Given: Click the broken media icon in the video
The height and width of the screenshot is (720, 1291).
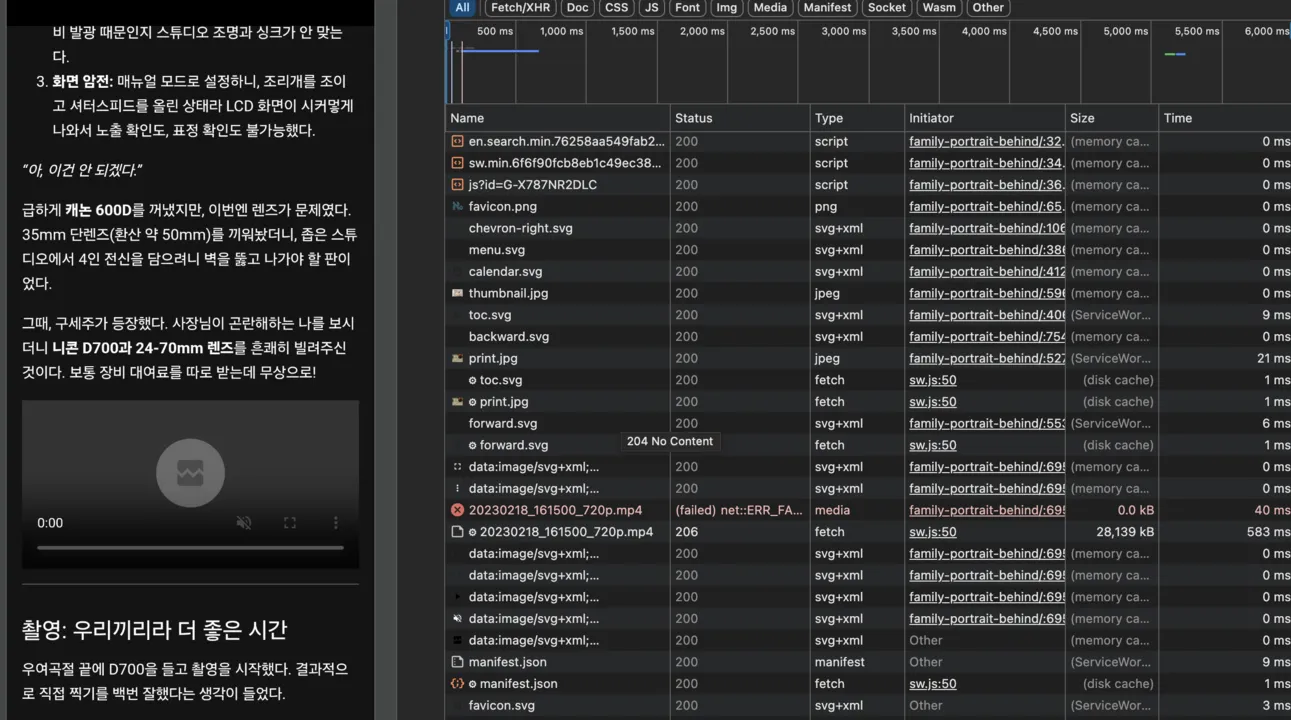Looking at the screenshot, I should click(190, 472).
